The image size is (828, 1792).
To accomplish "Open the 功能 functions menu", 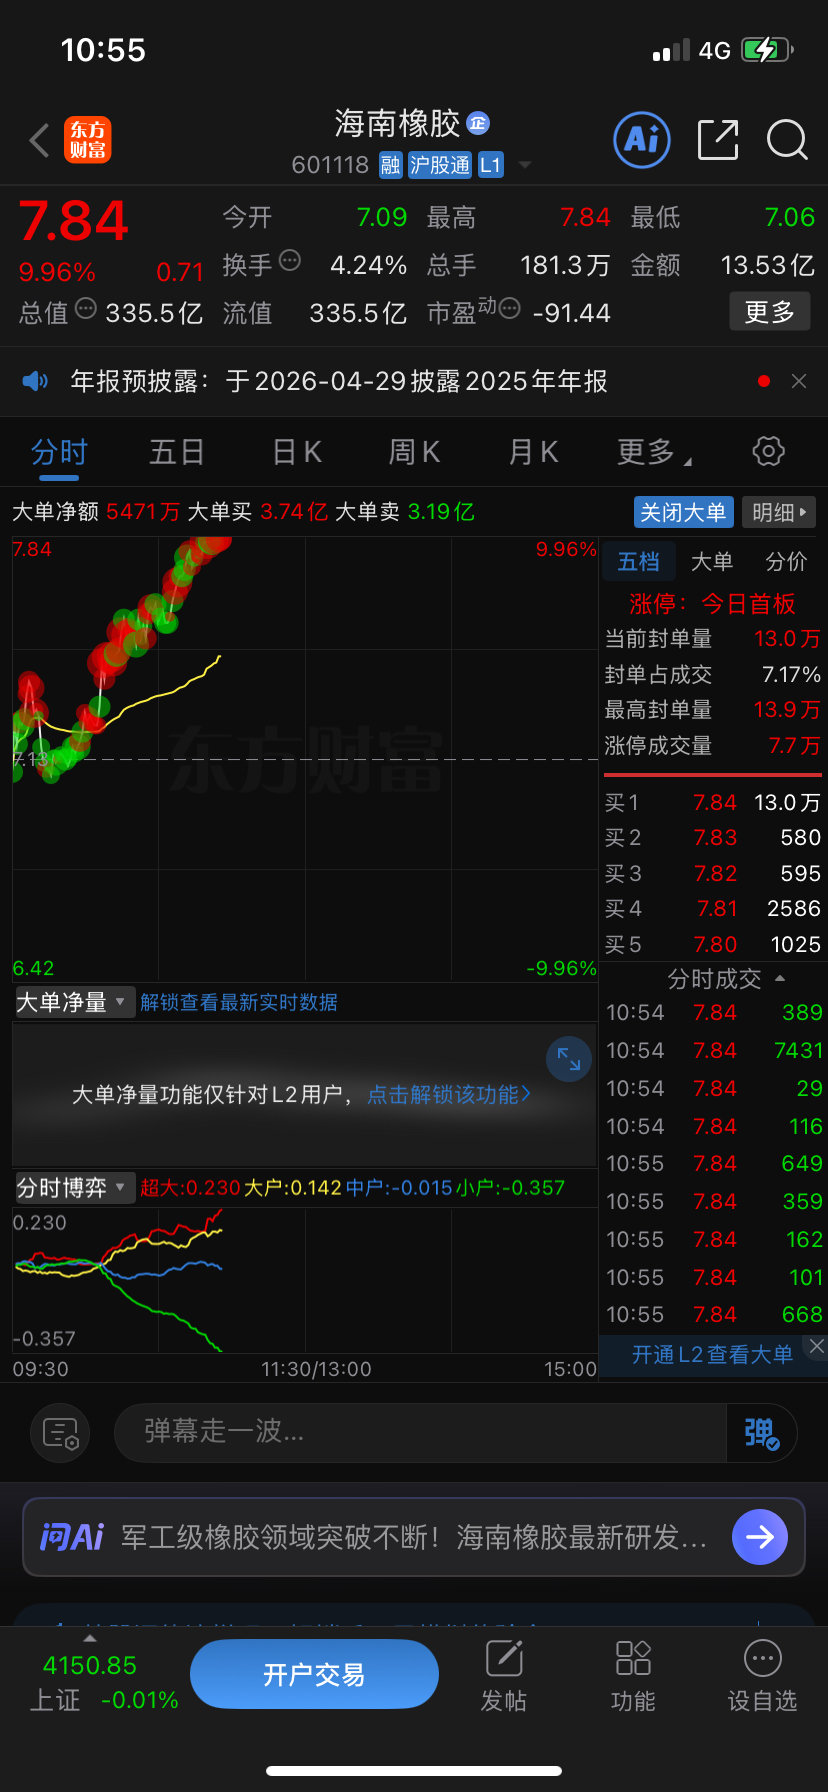I will tap(633, 1676).
